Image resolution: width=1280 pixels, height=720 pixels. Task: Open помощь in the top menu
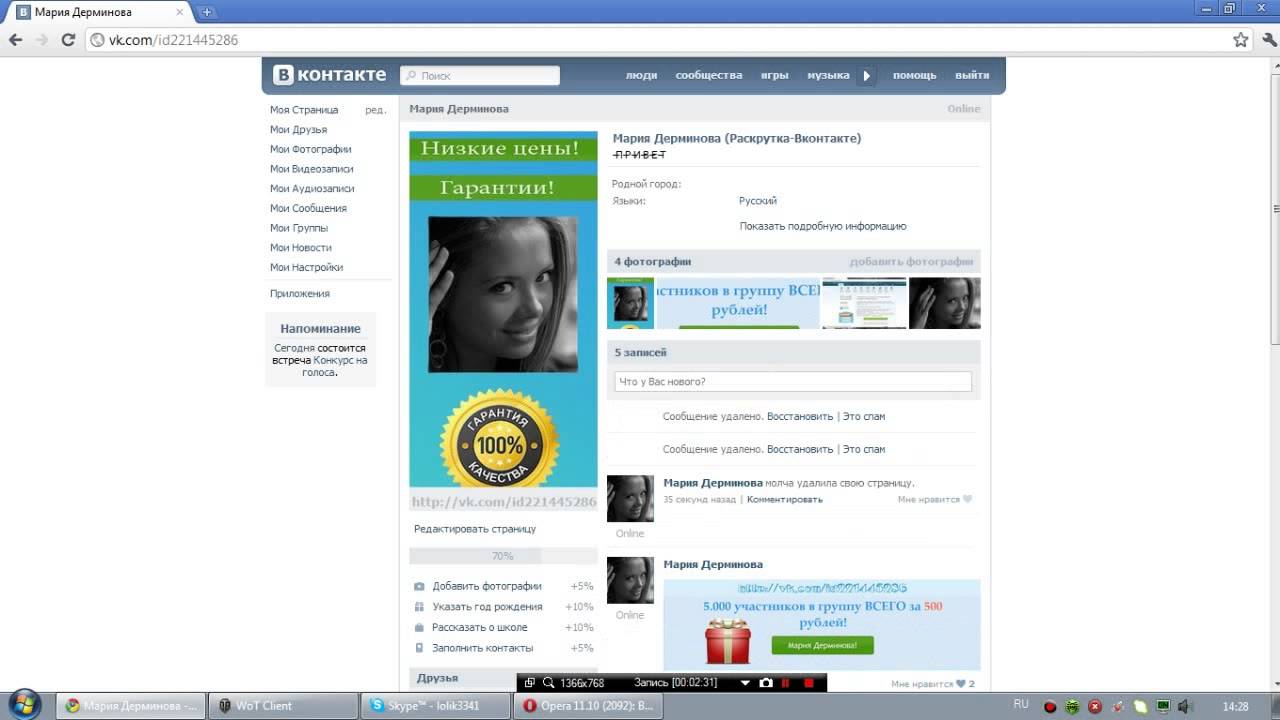pos(915,75)
